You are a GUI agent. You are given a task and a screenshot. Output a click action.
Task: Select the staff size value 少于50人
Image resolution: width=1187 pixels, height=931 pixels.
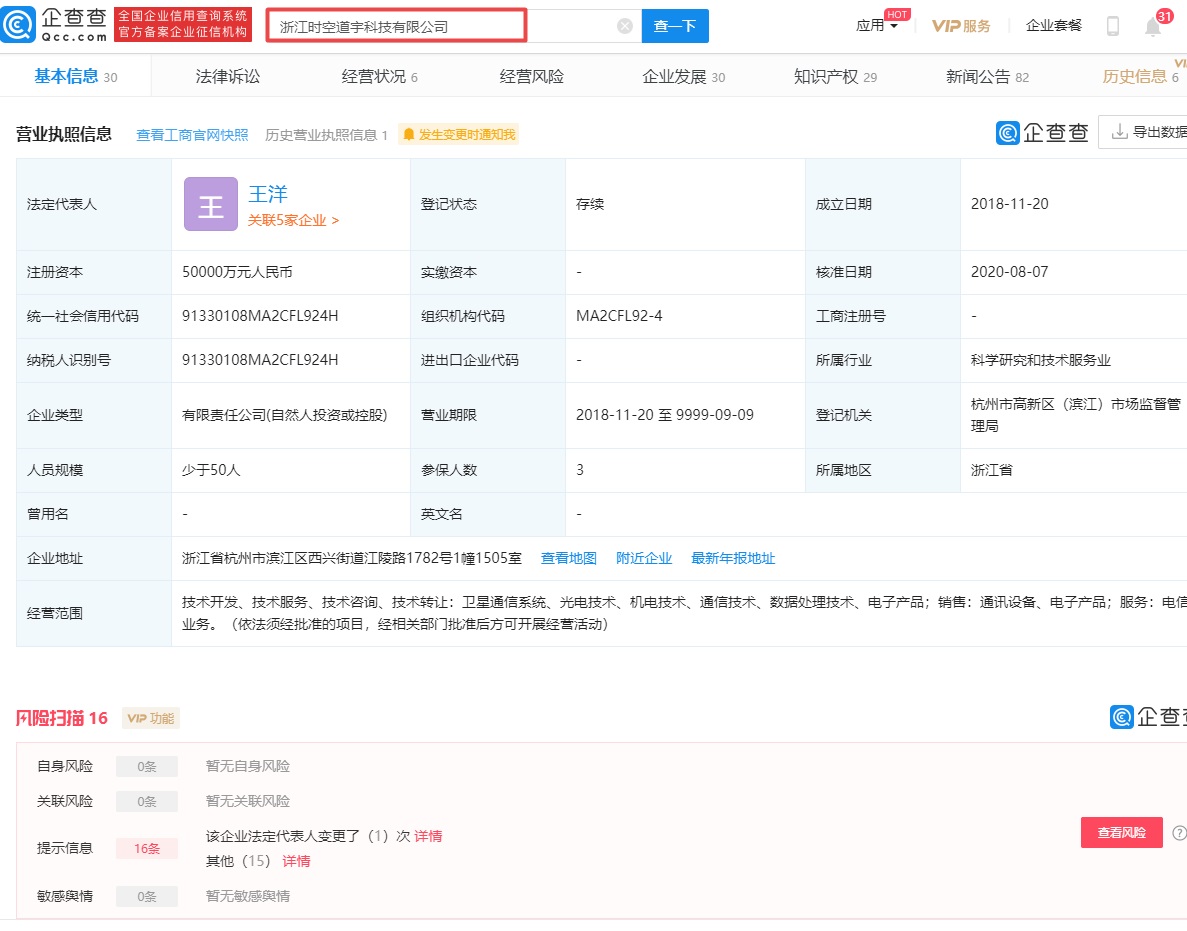[211, 470]
